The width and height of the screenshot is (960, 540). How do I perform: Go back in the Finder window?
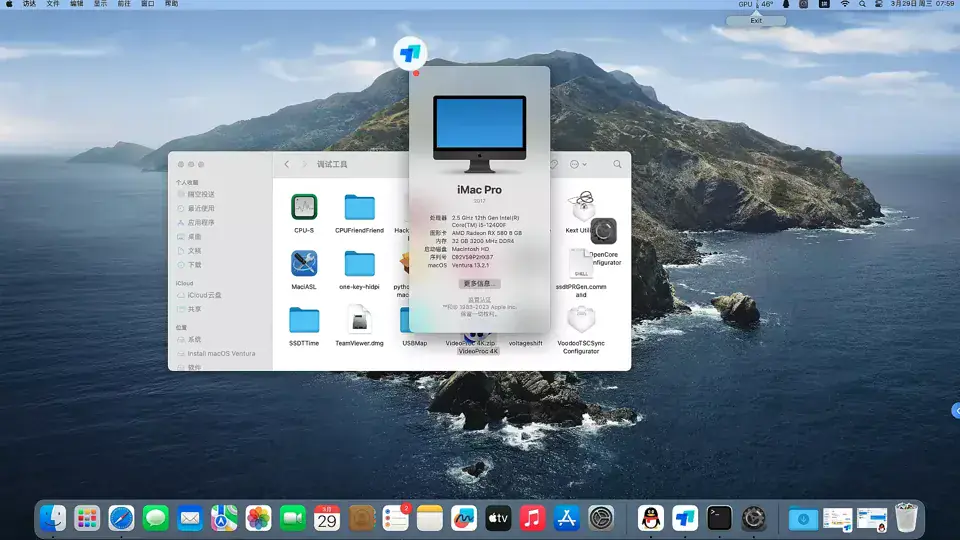[287, 164]
